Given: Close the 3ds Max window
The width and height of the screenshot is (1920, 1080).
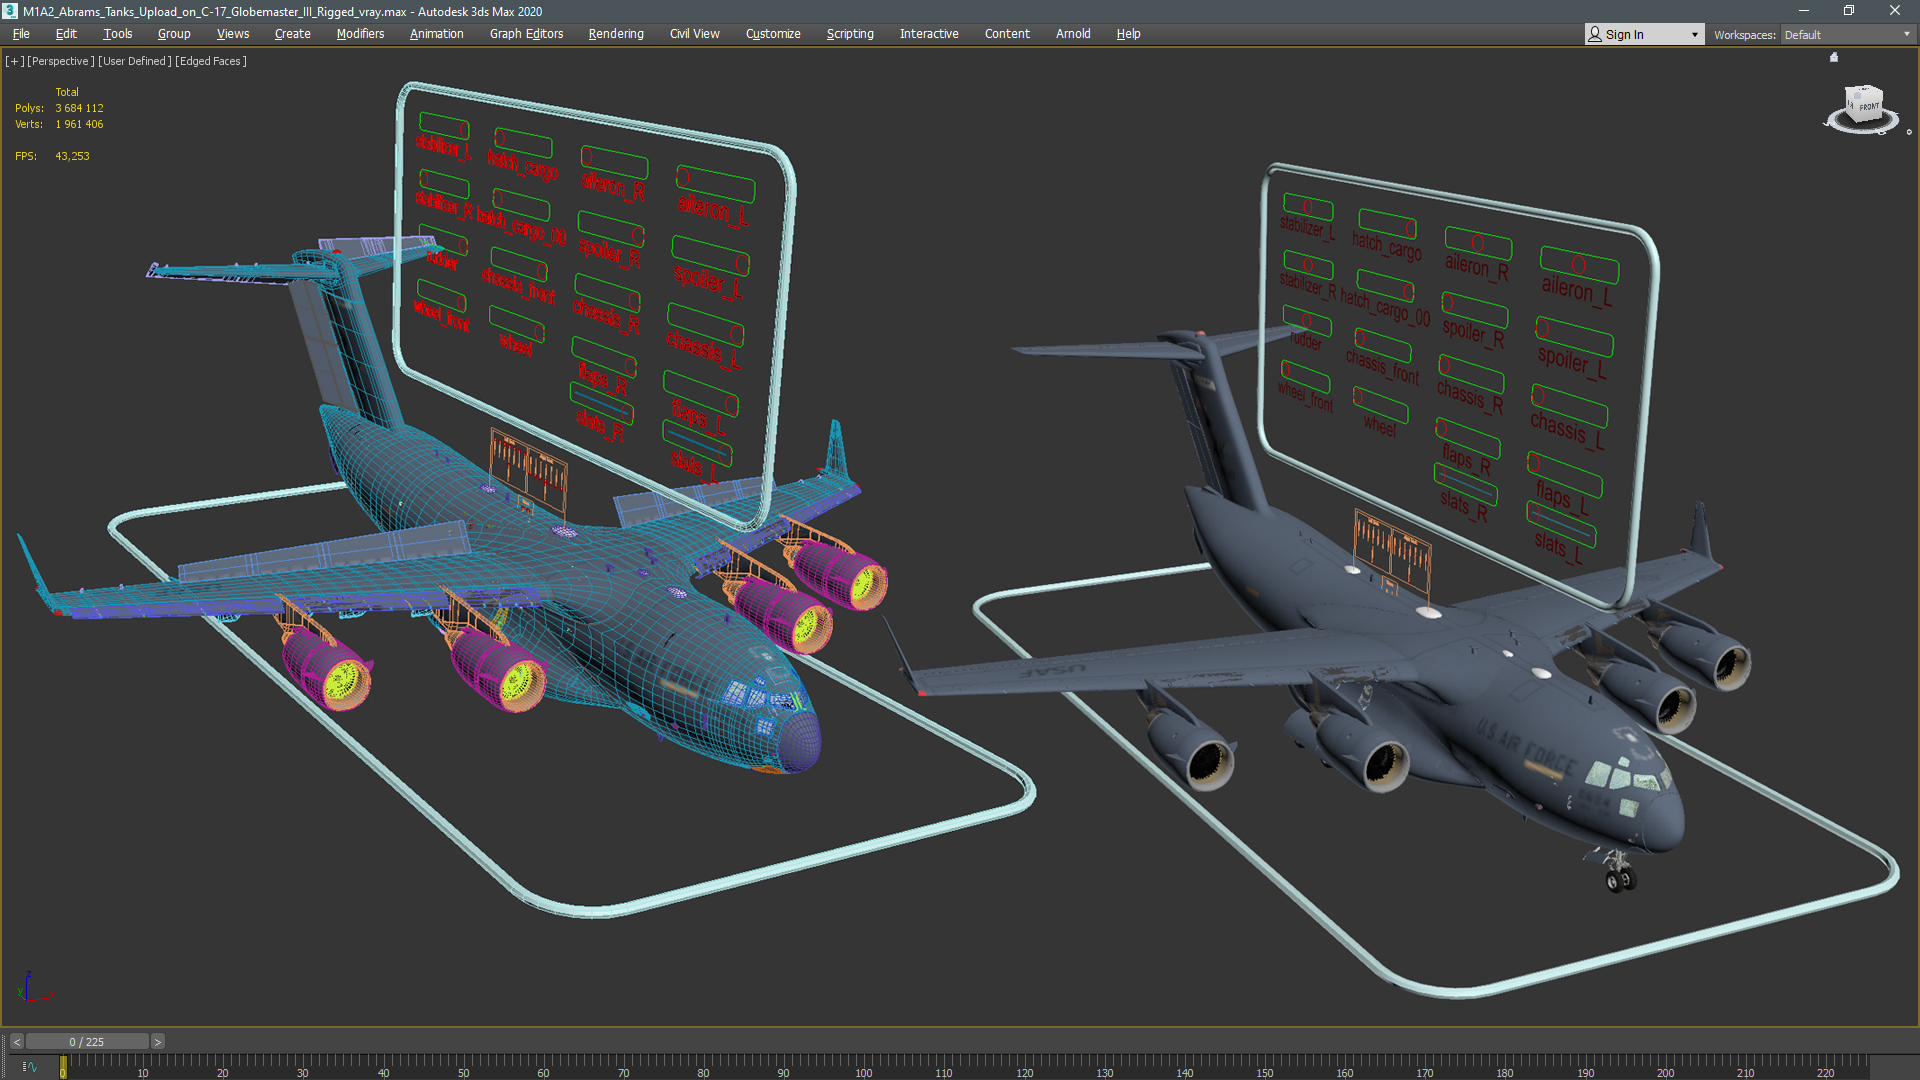Looking at the screenshot, I should (1895, 11).
